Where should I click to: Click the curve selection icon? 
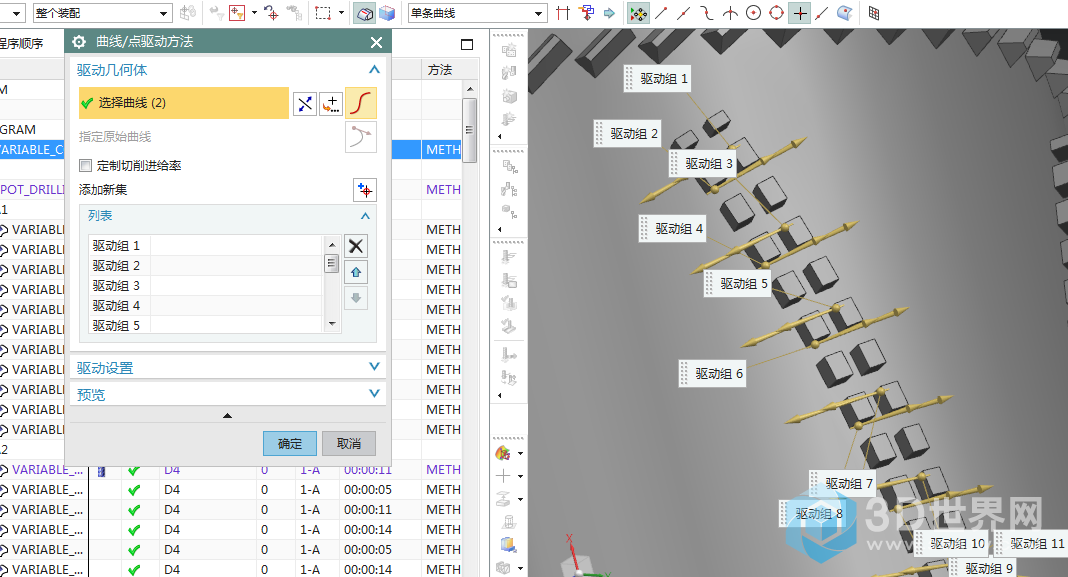tap(361, 103)
